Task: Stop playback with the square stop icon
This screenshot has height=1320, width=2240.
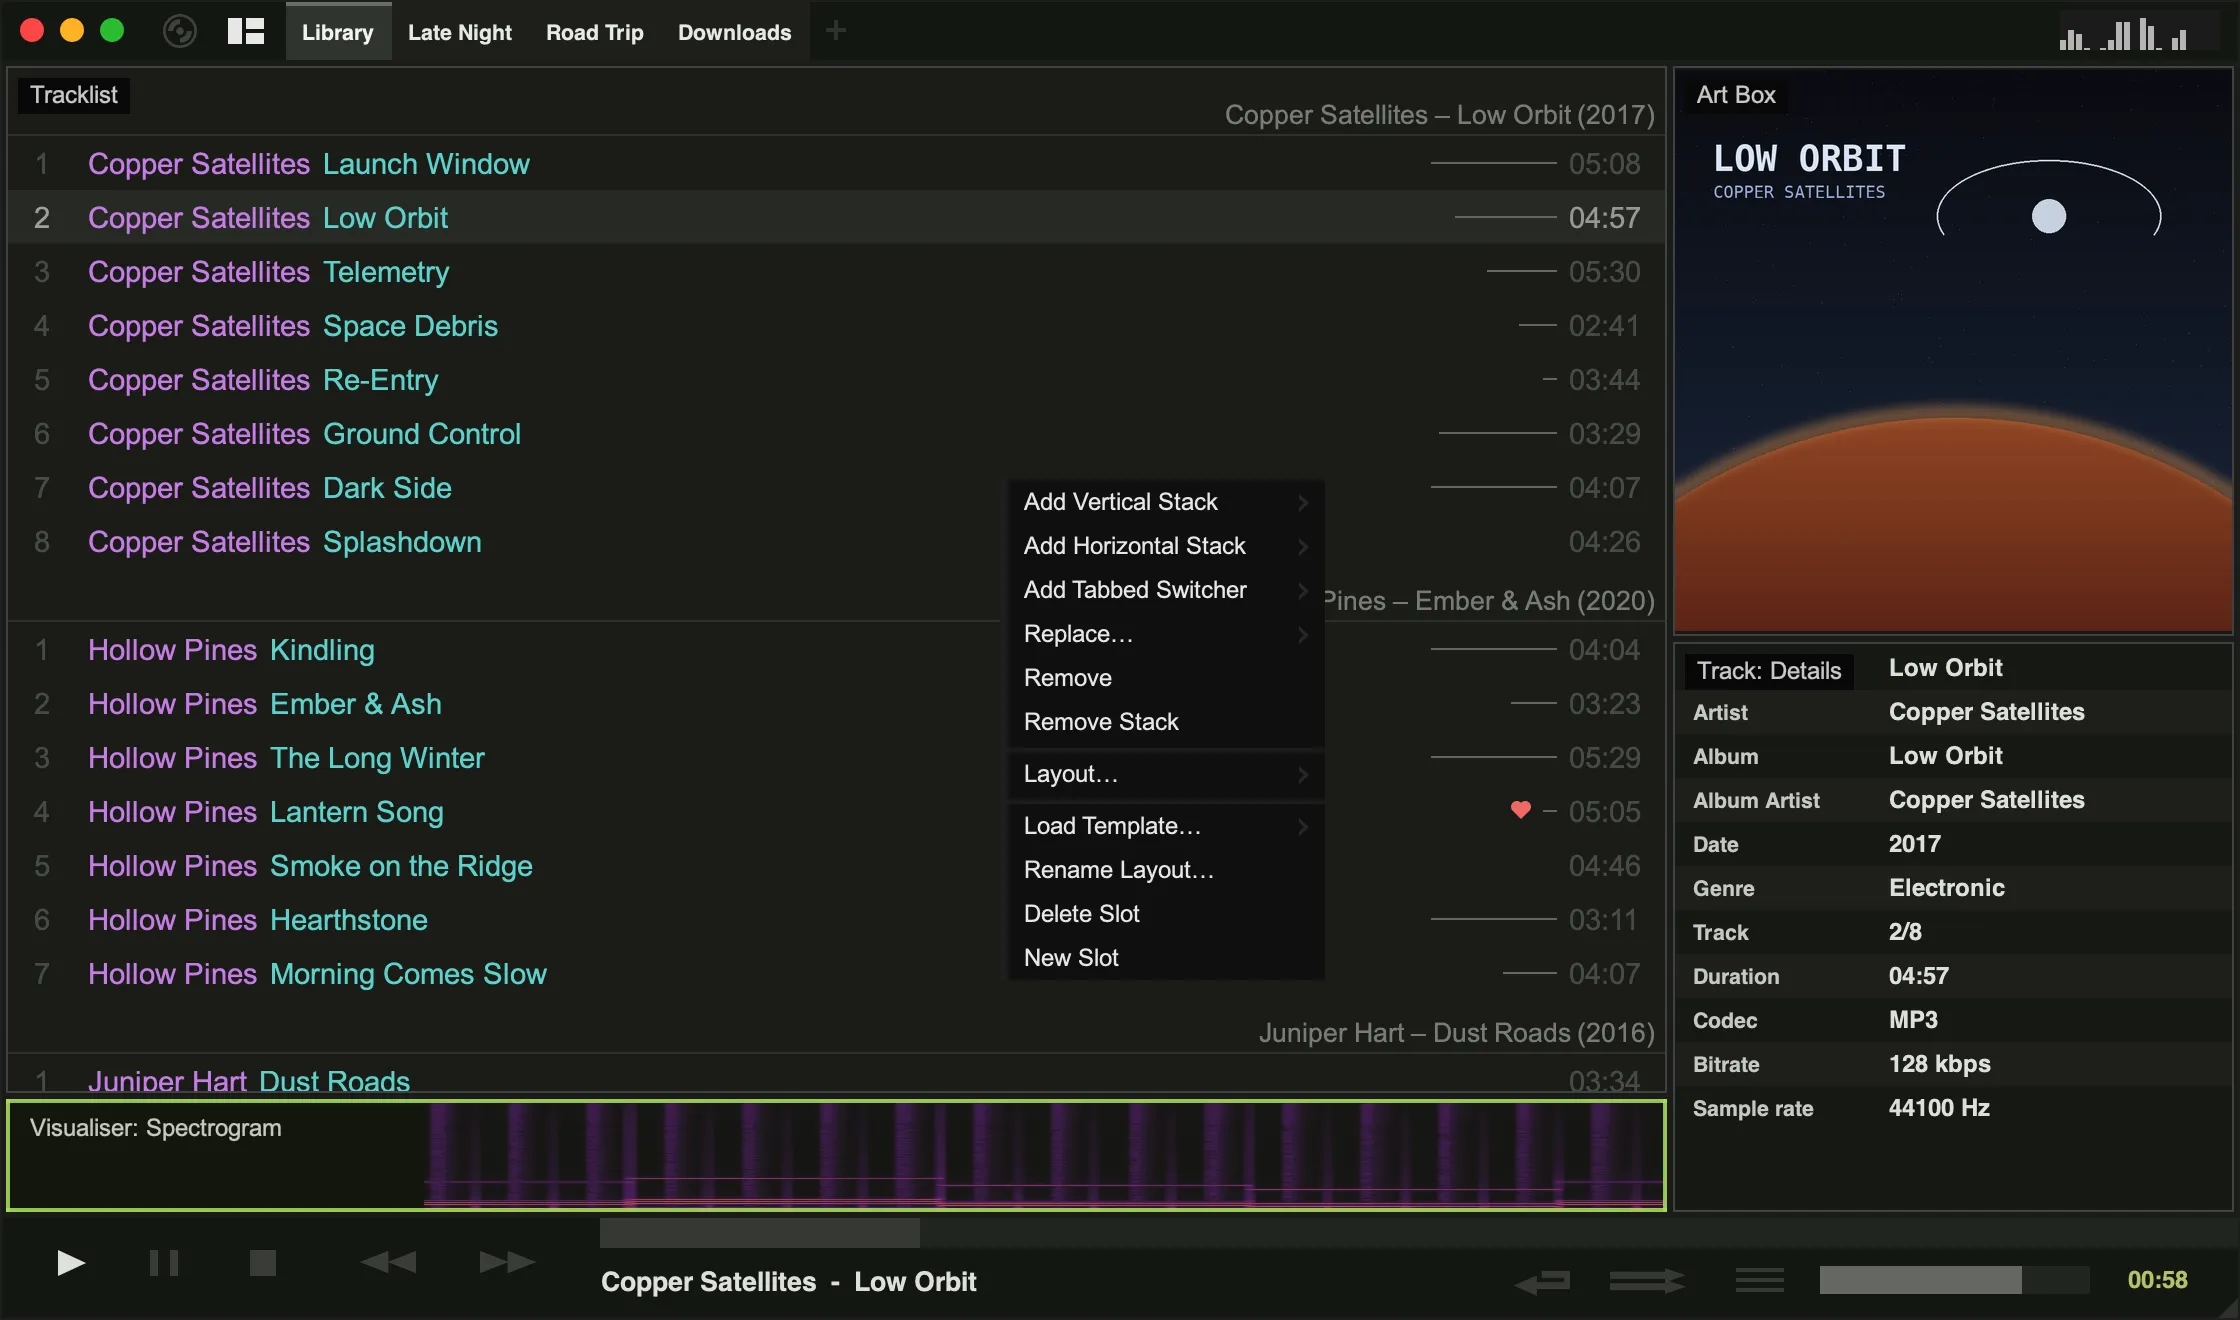Action: 263,1263
